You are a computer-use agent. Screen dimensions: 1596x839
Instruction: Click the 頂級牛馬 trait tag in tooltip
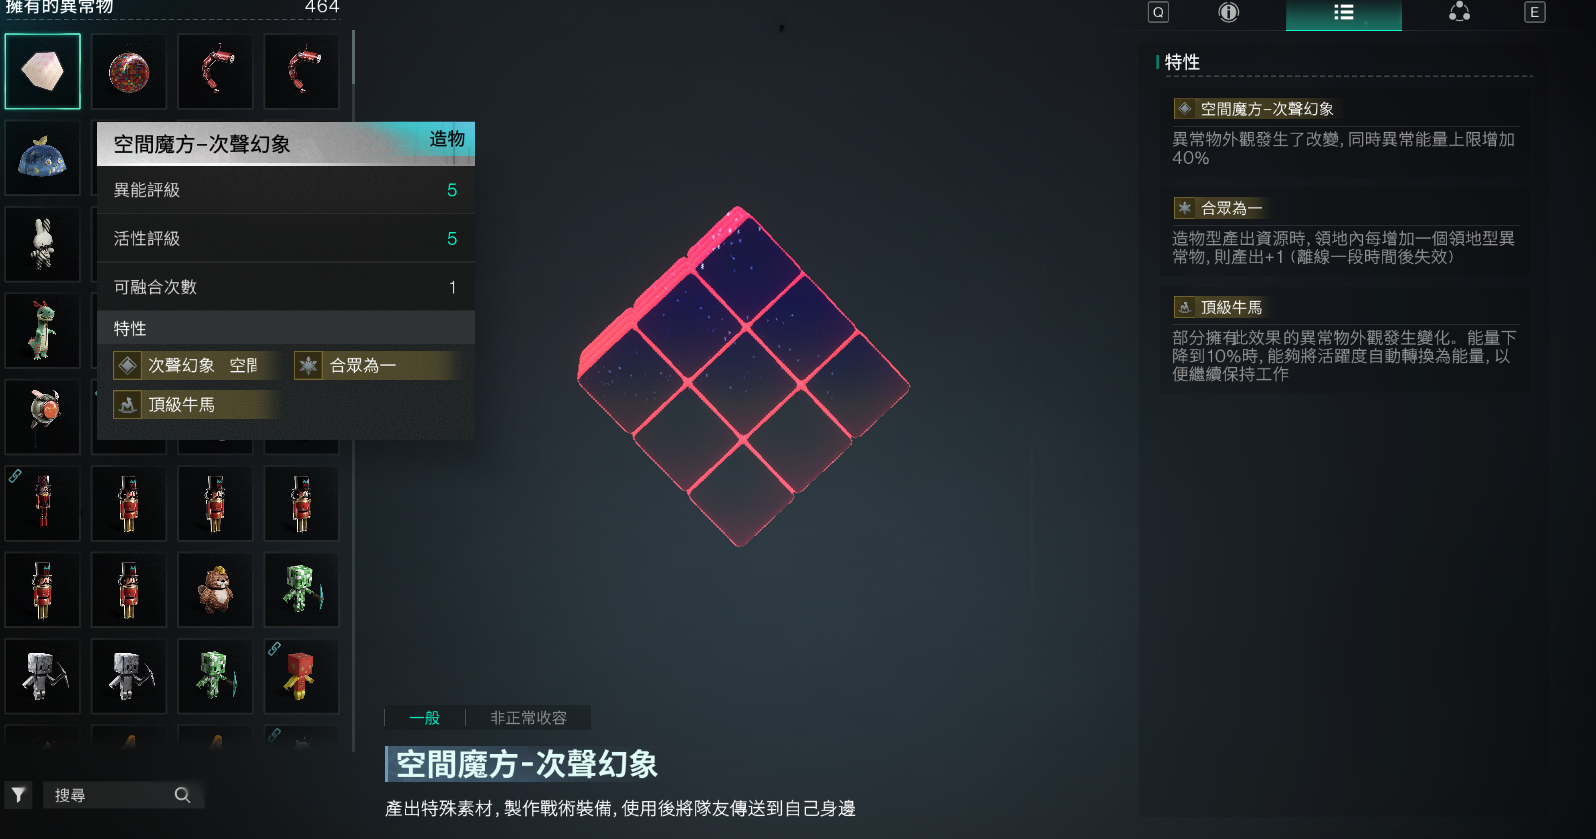point(196,405)
